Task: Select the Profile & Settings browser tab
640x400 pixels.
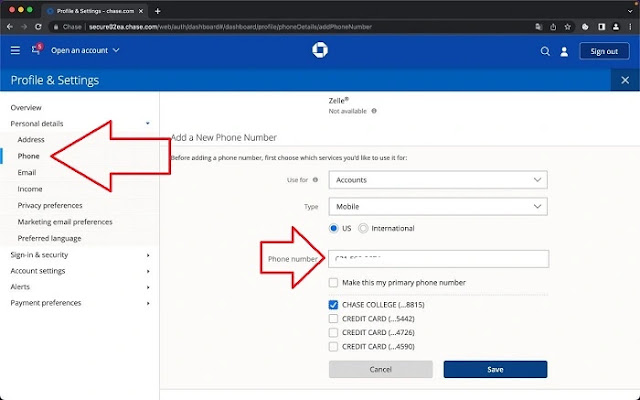Action: pos(96,11)
